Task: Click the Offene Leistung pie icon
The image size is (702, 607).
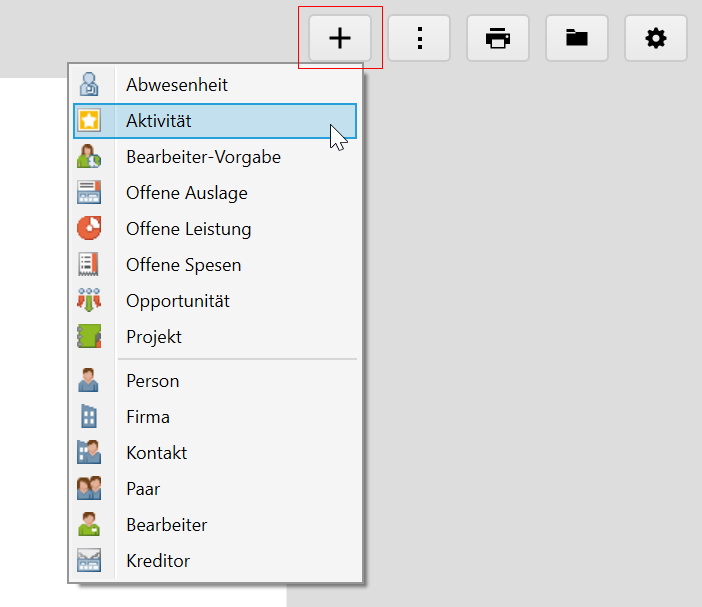Action: [89, 229]
